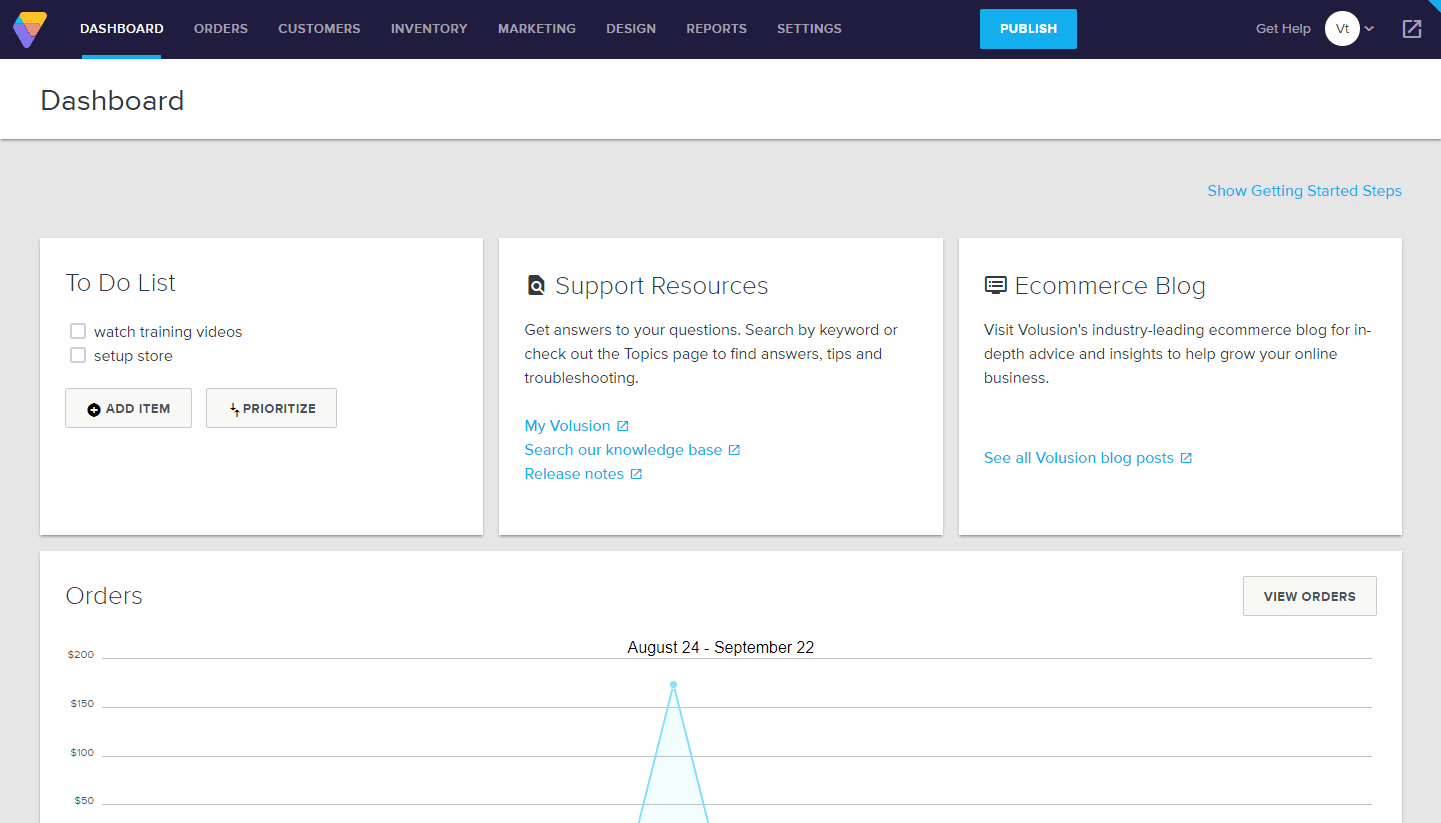The height and width of the screenshot is (823, 1441).
Task: Click the Publish button
Action: 1028,29
